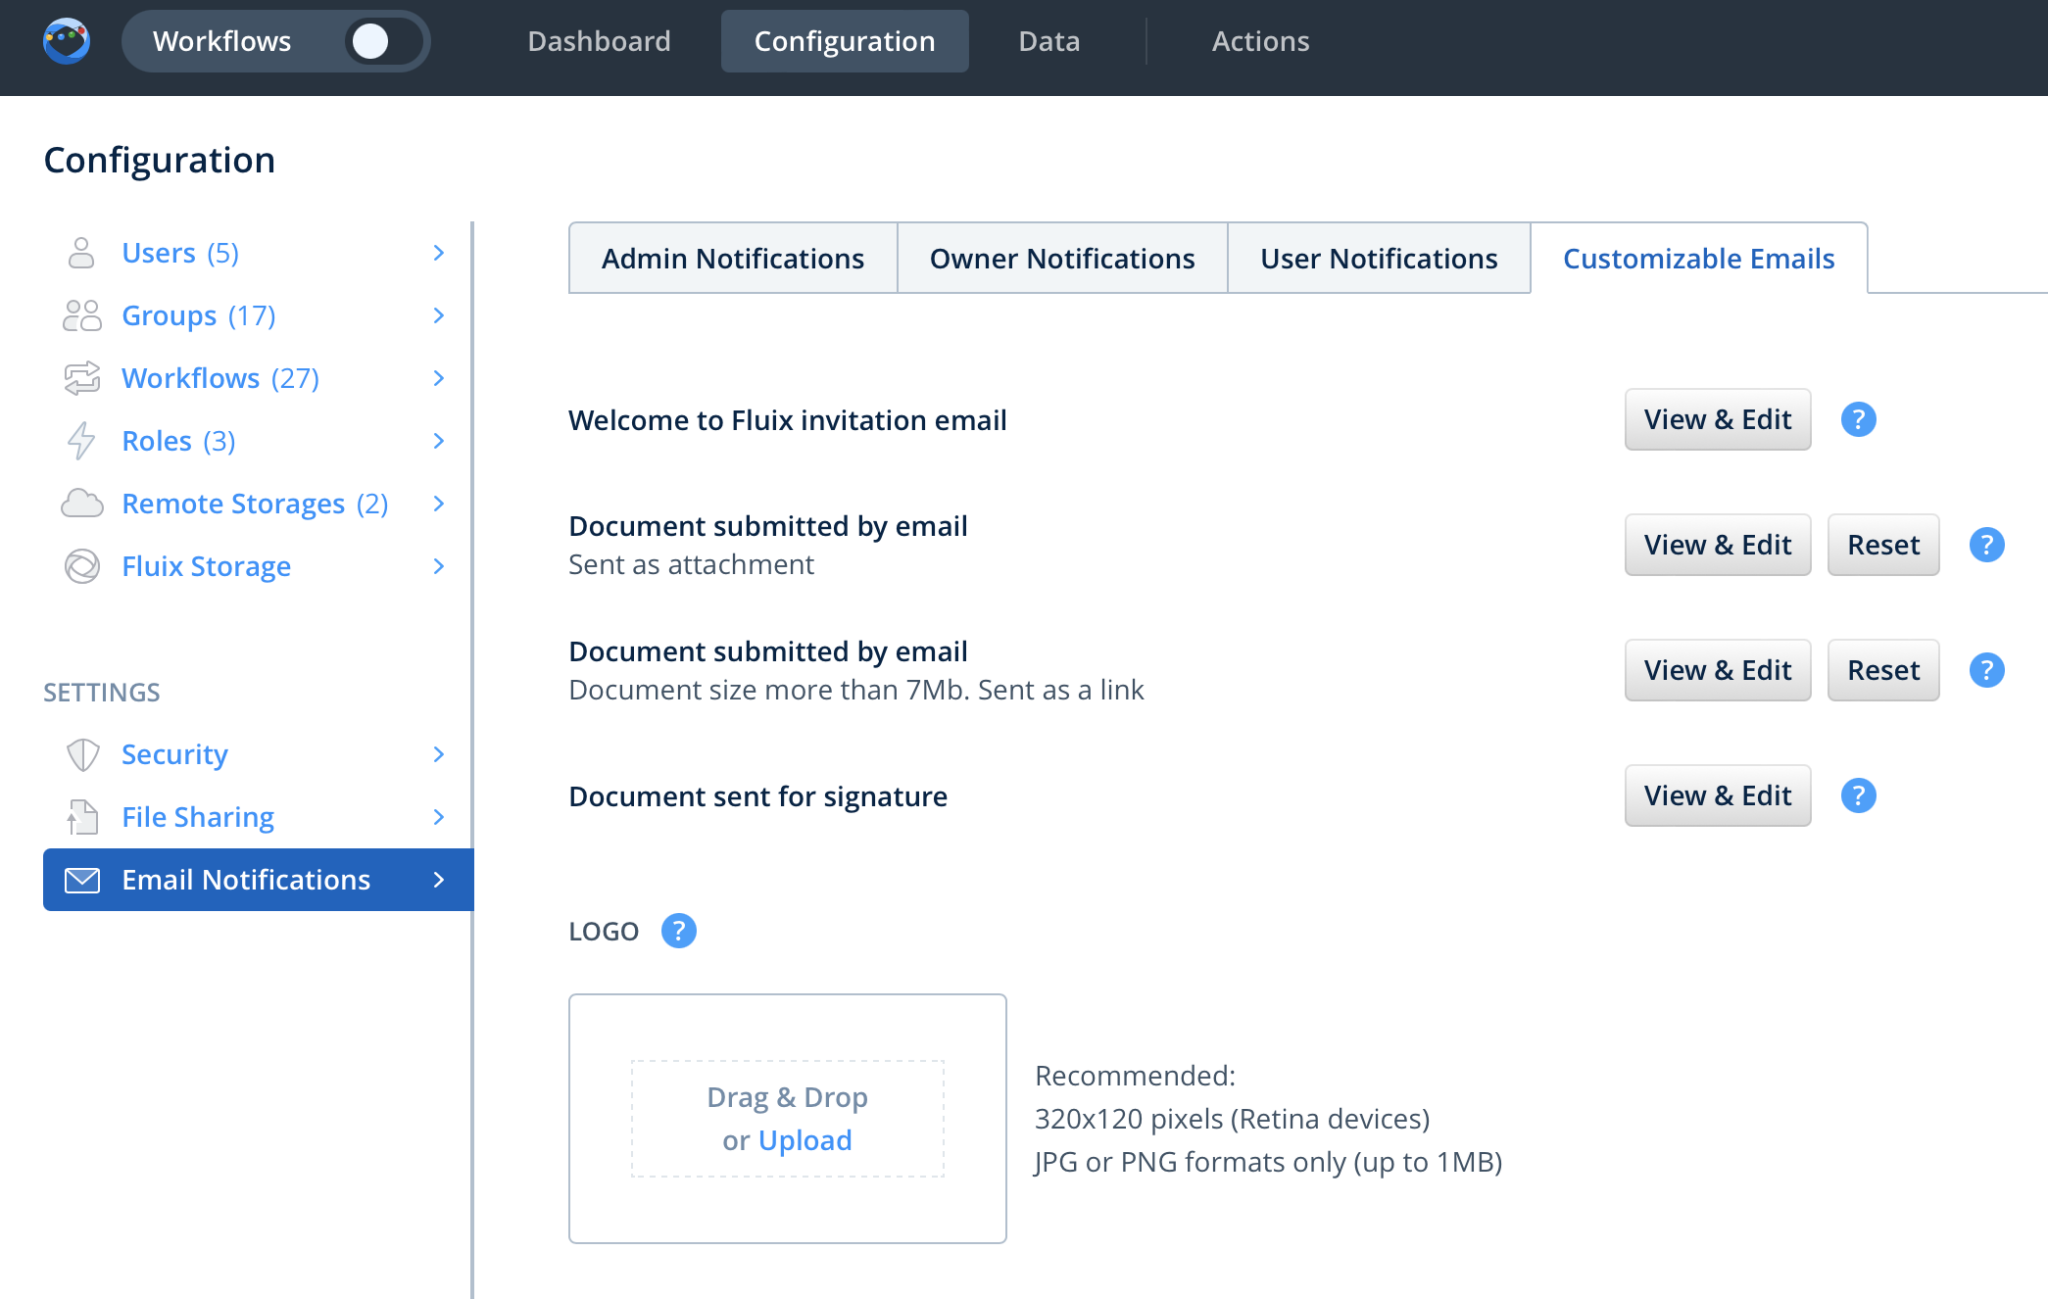Screen dimensions: 2048x1299
Task: Open the Dashboard menu item
Action: point(598,41)
